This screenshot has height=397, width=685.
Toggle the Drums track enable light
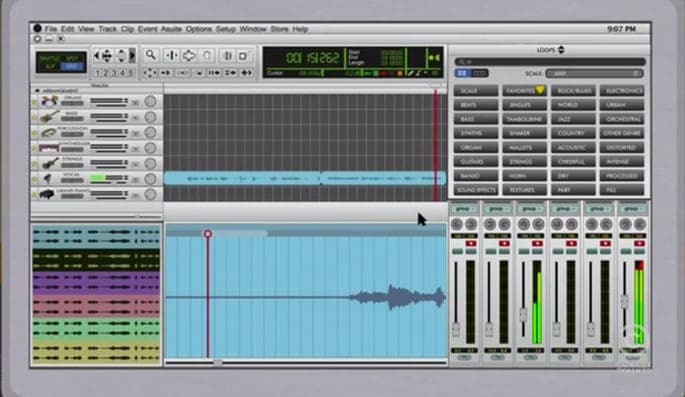point(35,102)
